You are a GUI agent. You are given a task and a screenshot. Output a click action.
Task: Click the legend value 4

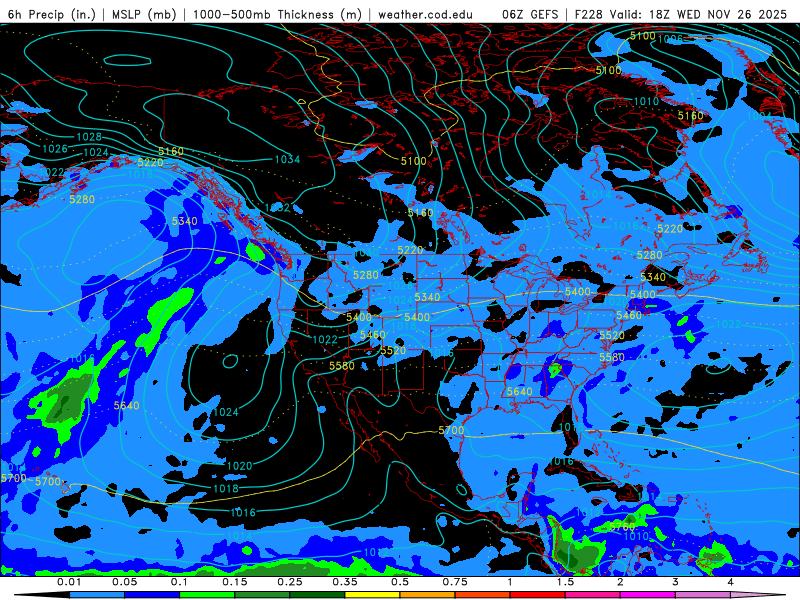point(730,582)
